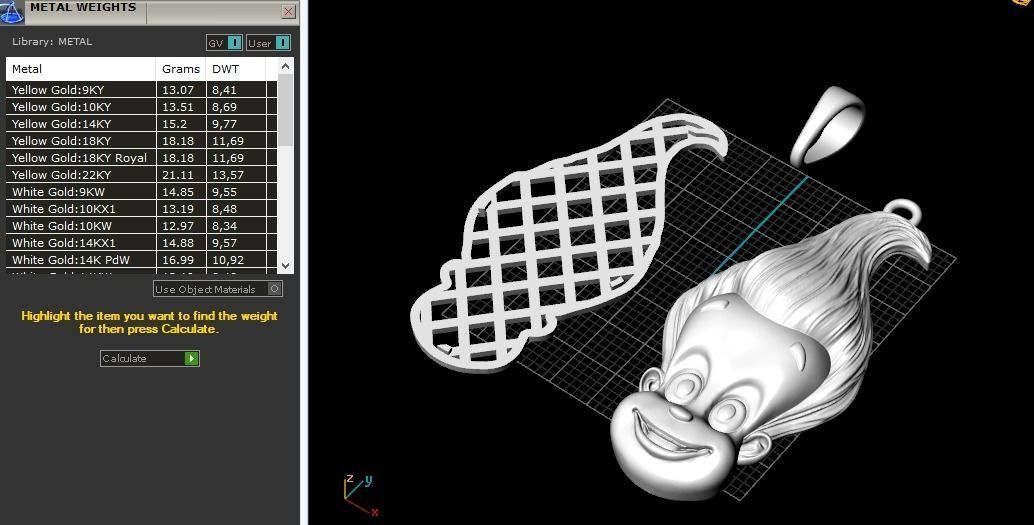
Task: Sort by the DWT column header
Action: tap(235, 69)
